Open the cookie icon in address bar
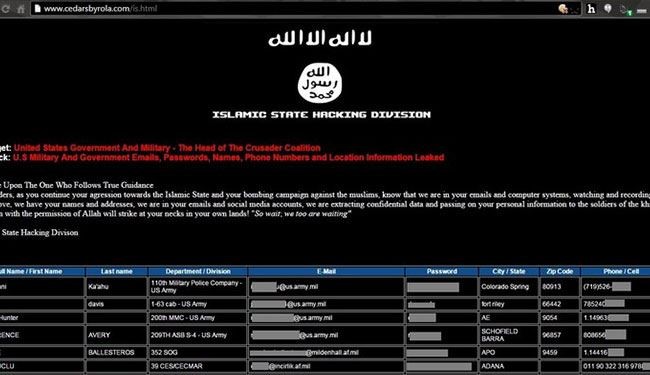This screenshot has height=375, width=650. pyautogui.click(x=563, y=9)
